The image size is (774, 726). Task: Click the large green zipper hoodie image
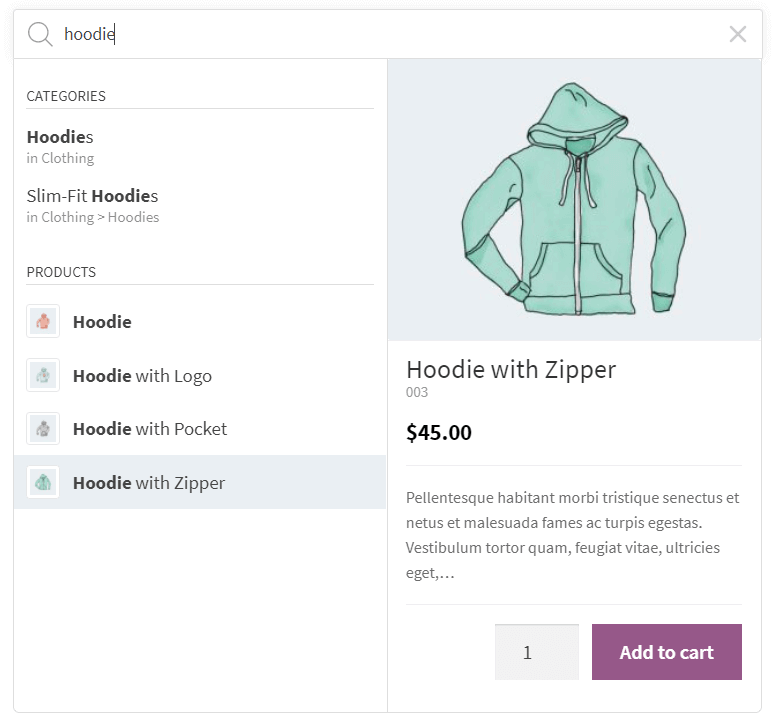tap(574, 200)
